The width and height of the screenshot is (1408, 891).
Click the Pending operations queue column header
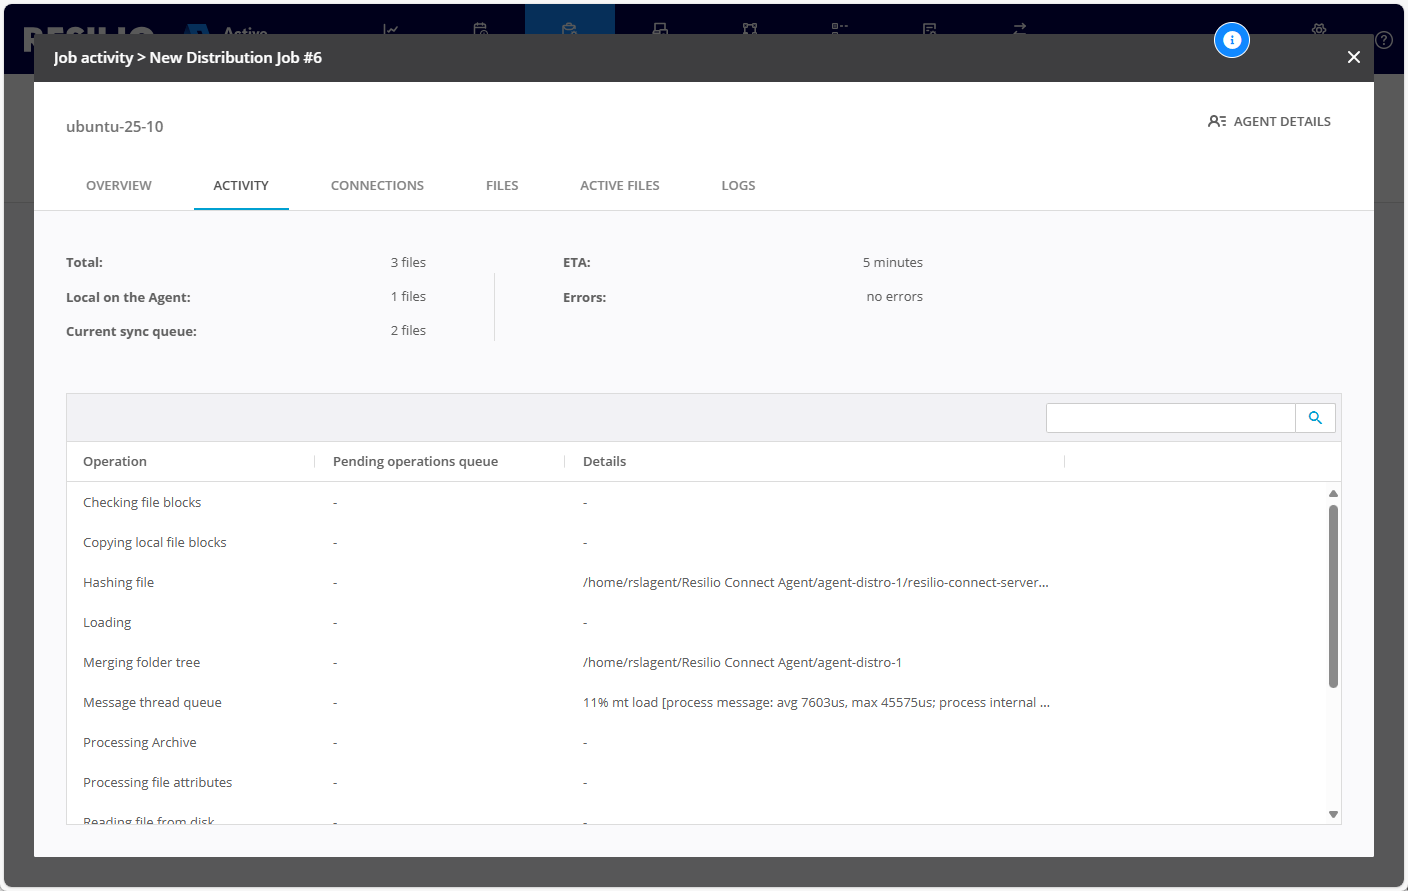click(x=415, y=461)
